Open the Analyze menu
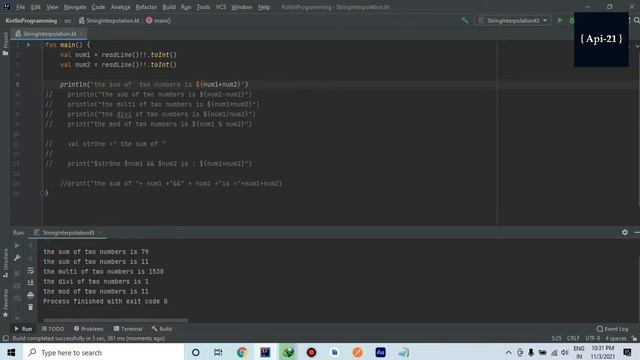640x360 pixels. 120,7
